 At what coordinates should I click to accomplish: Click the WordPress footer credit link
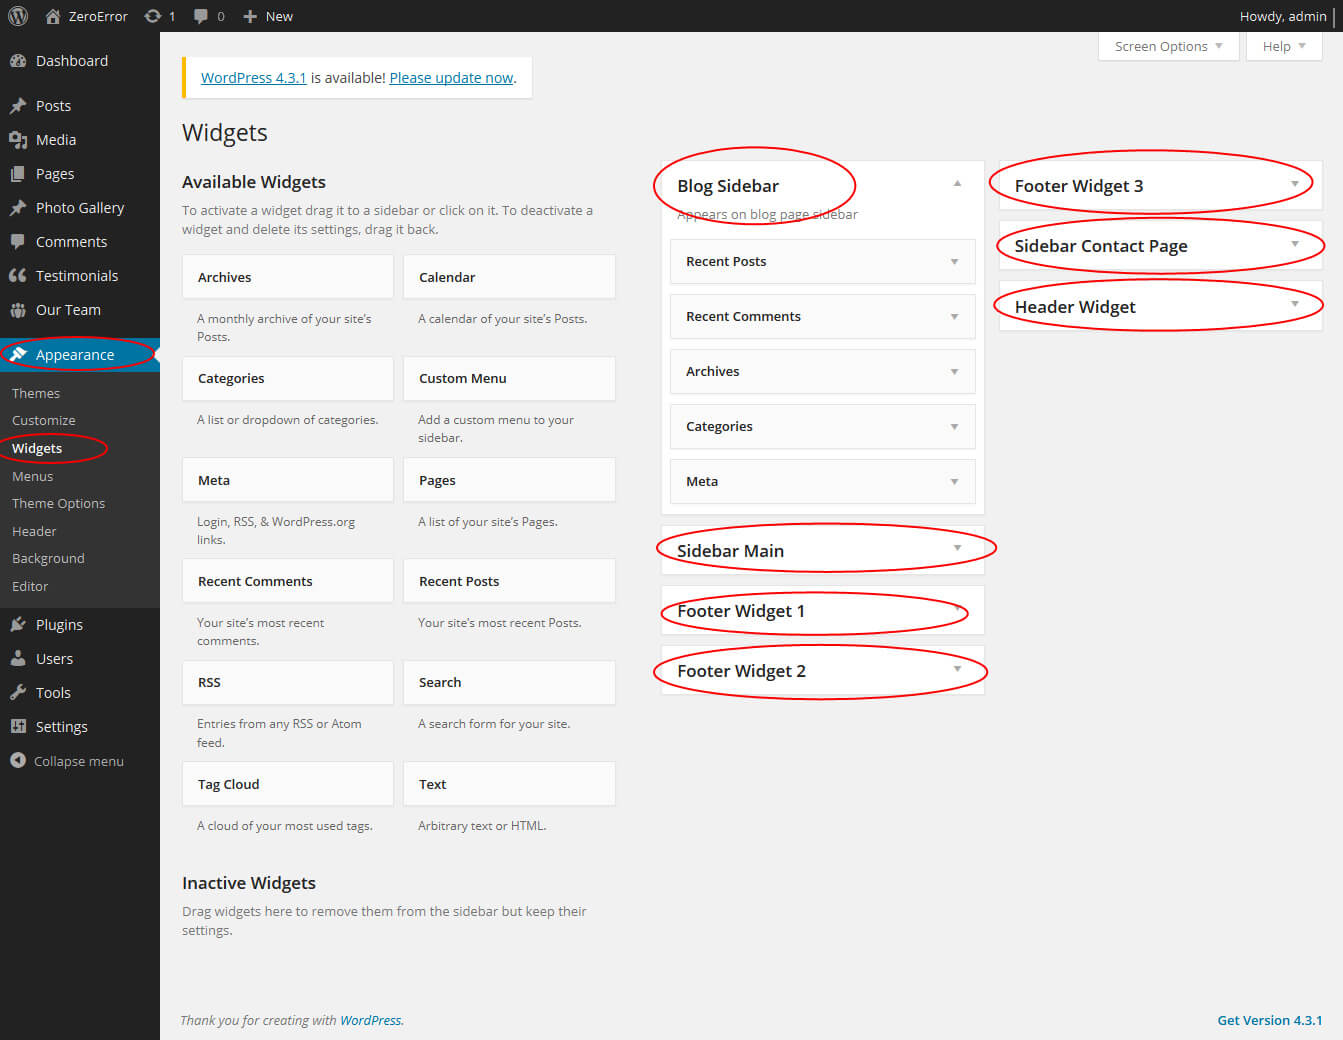click(370, 1020)
